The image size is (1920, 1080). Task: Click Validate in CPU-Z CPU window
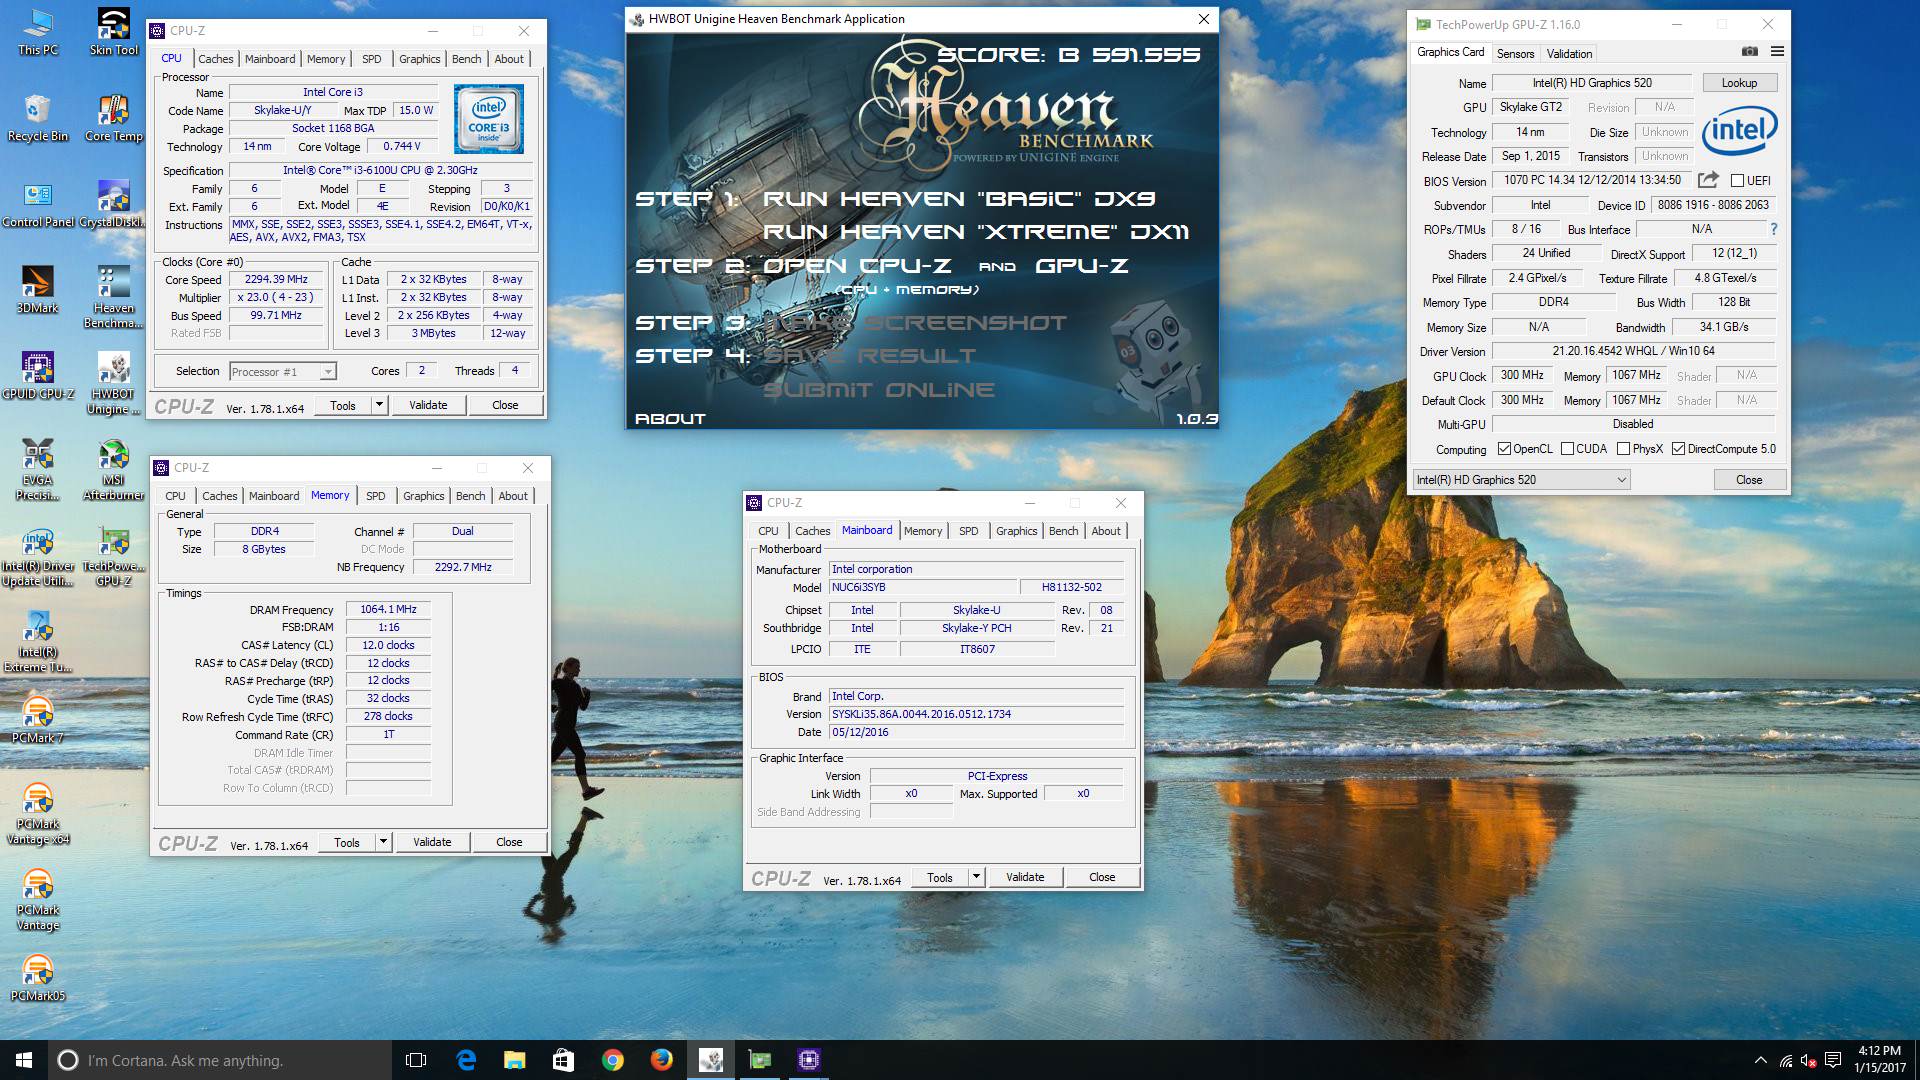click(428, 405)
